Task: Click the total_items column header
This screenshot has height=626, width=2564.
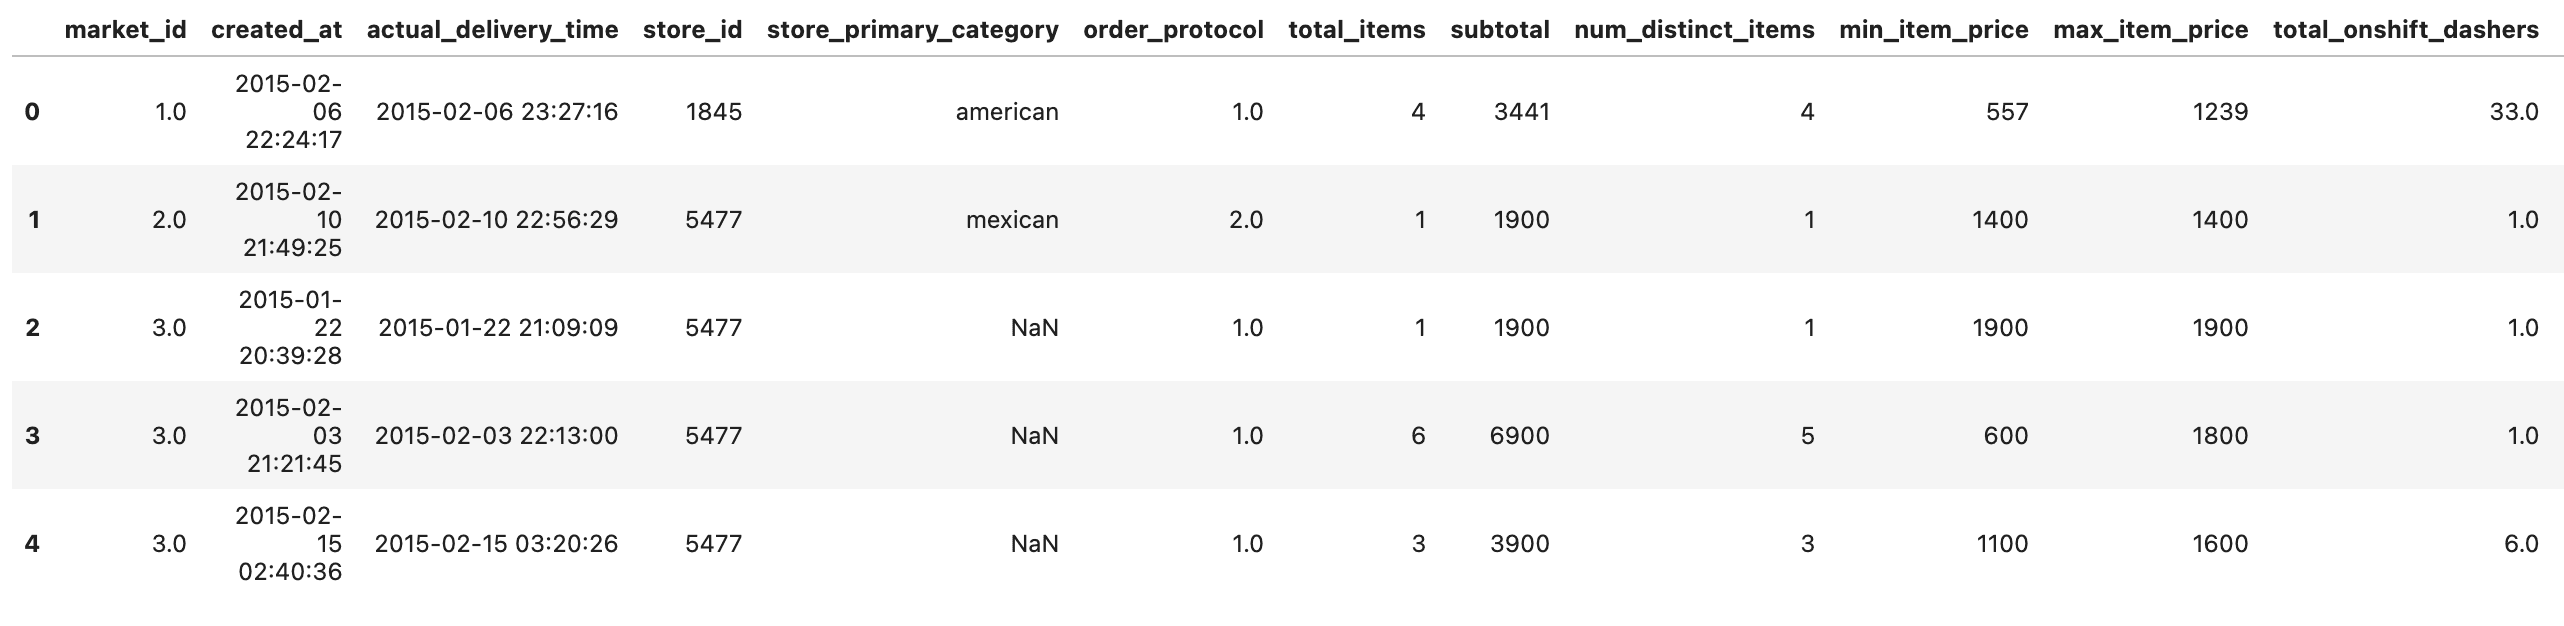Action: pos(1357,30)
